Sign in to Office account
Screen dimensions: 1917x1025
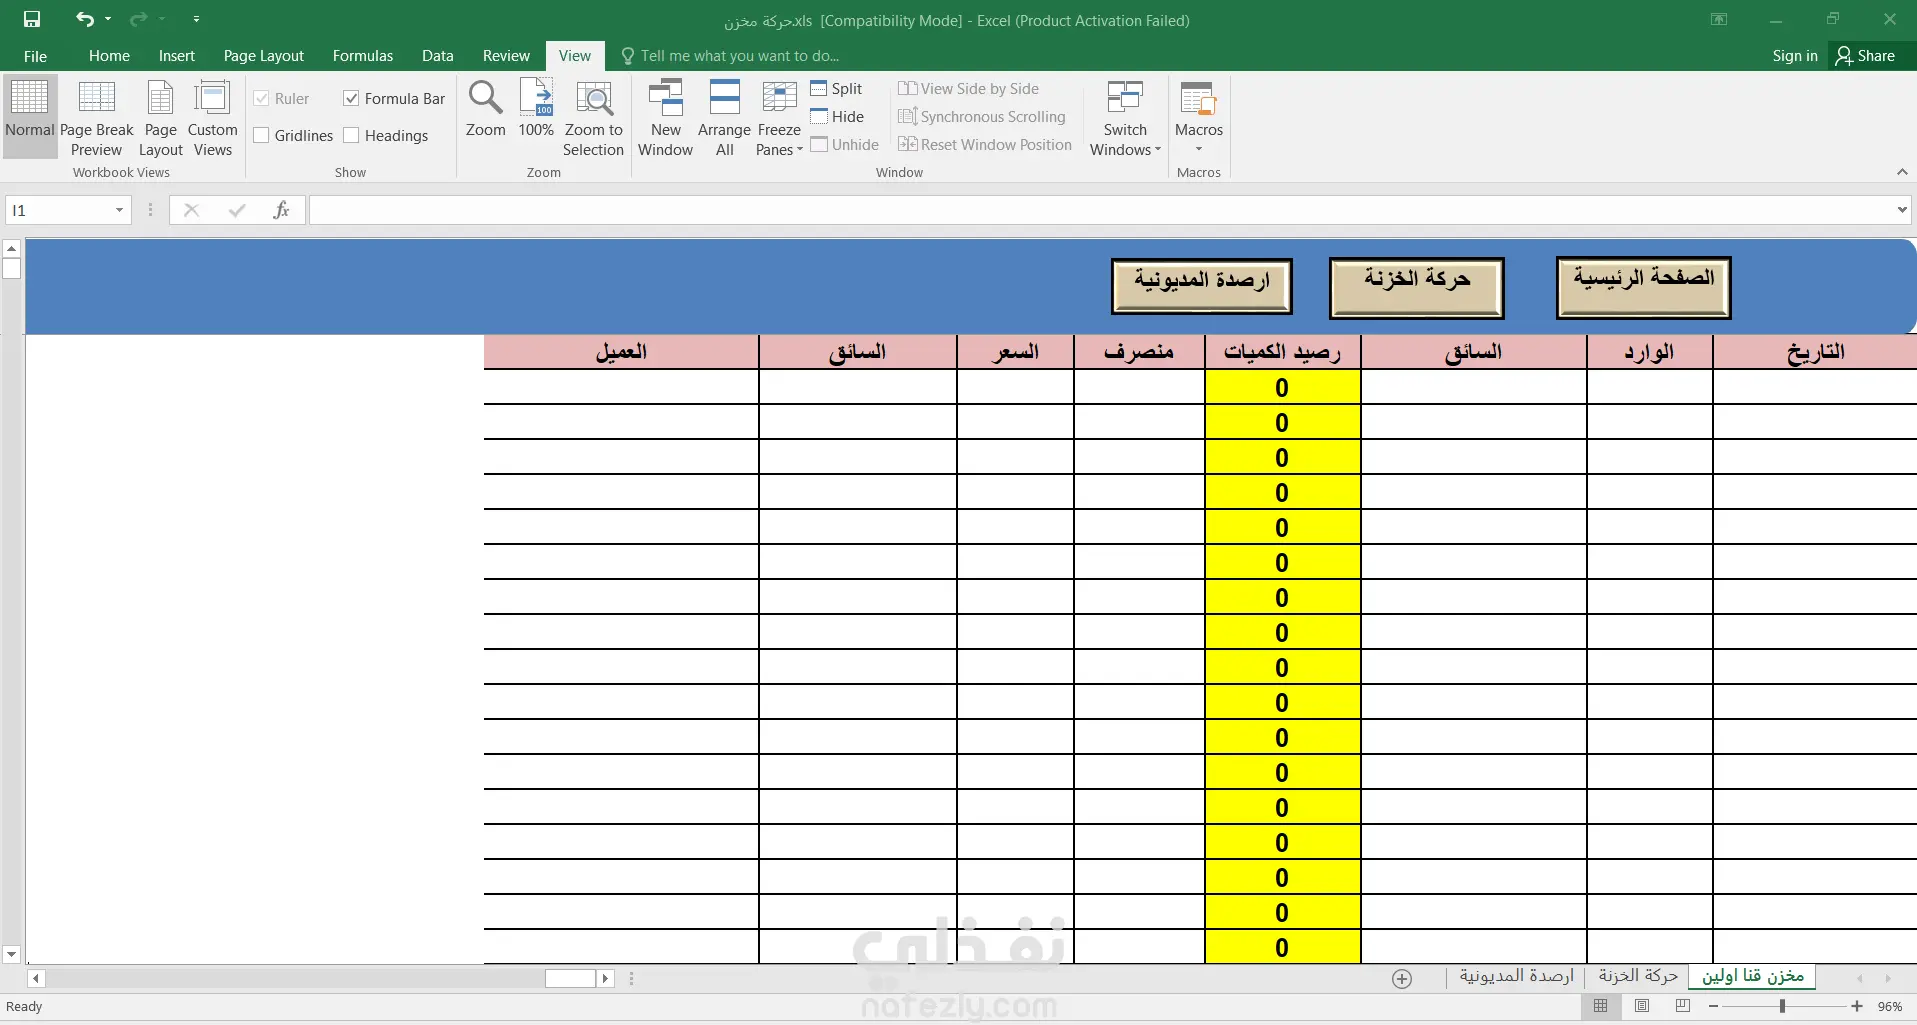[x=1795, y=56]
